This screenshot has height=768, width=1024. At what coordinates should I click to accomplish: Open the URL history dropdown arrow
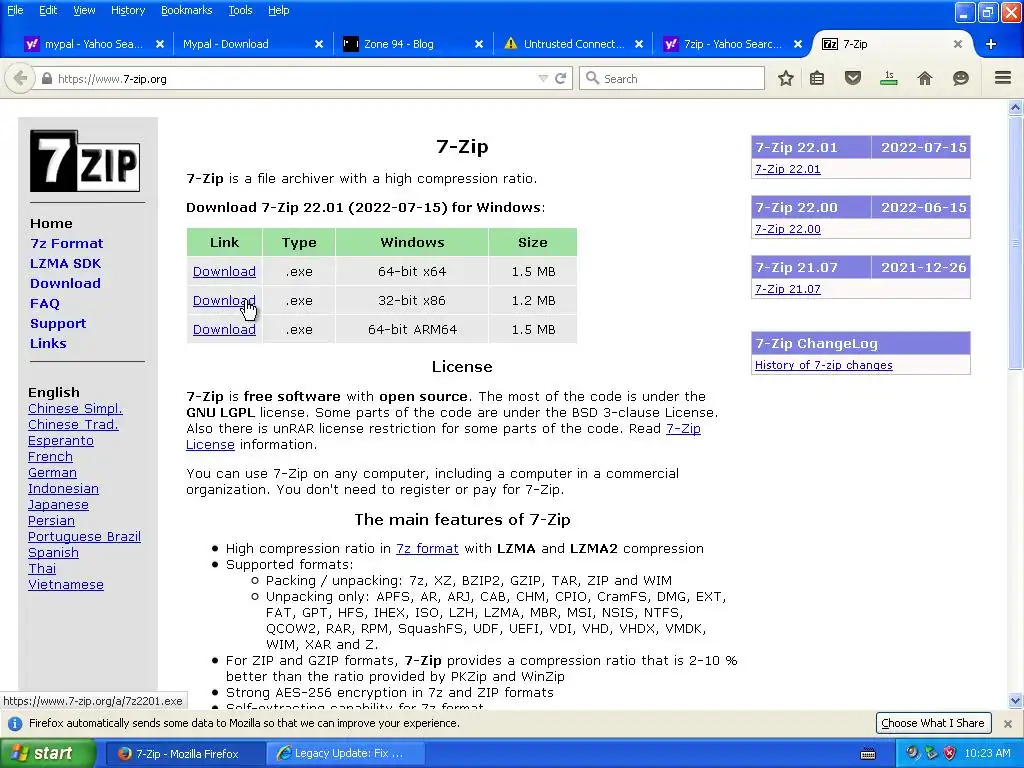[543, 78]
